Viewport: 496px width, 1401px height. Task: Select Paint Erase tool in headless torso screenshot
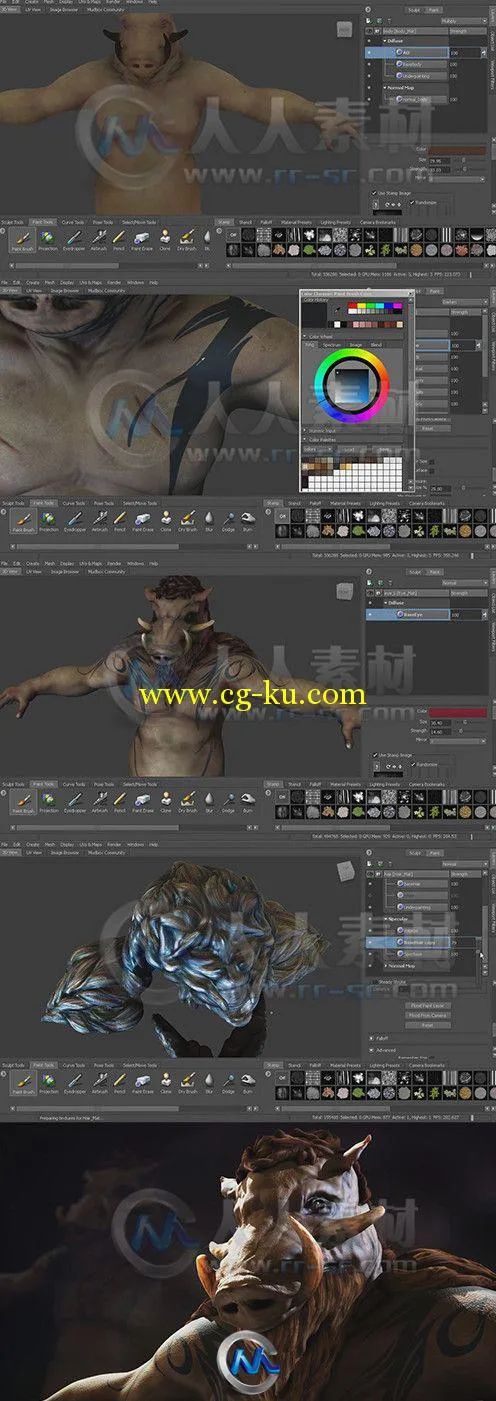142,240
